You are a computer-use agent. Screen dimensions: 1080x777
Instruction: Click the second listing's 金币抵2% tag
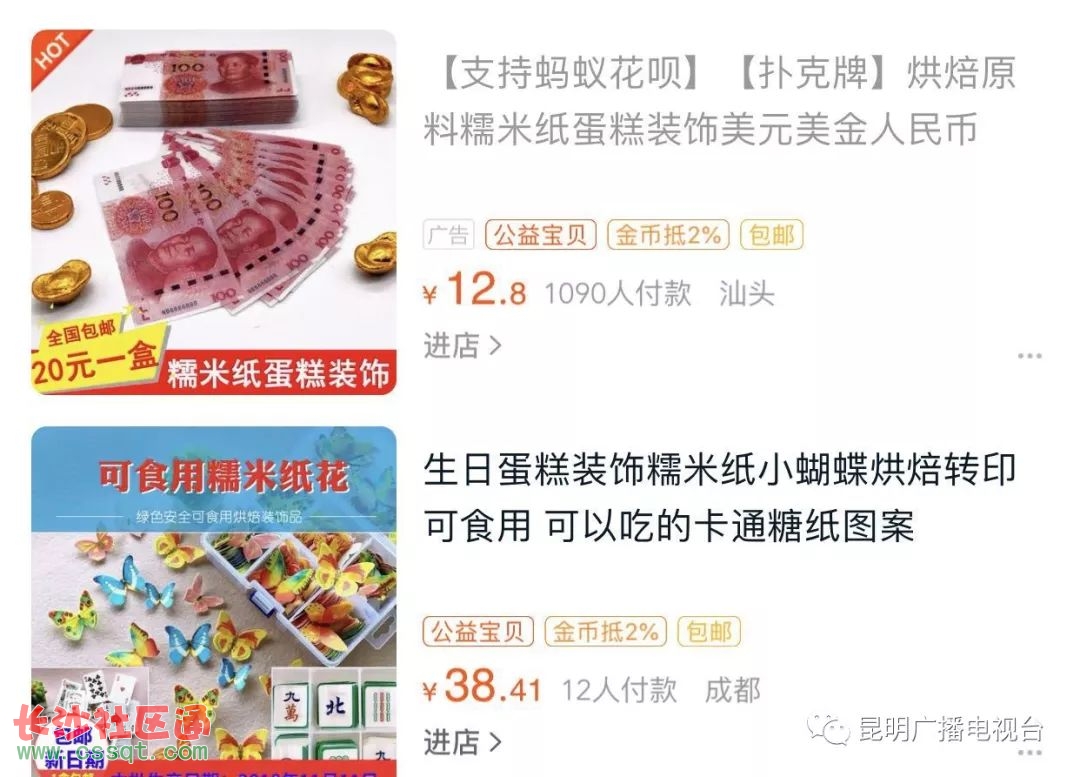point(605,632)
